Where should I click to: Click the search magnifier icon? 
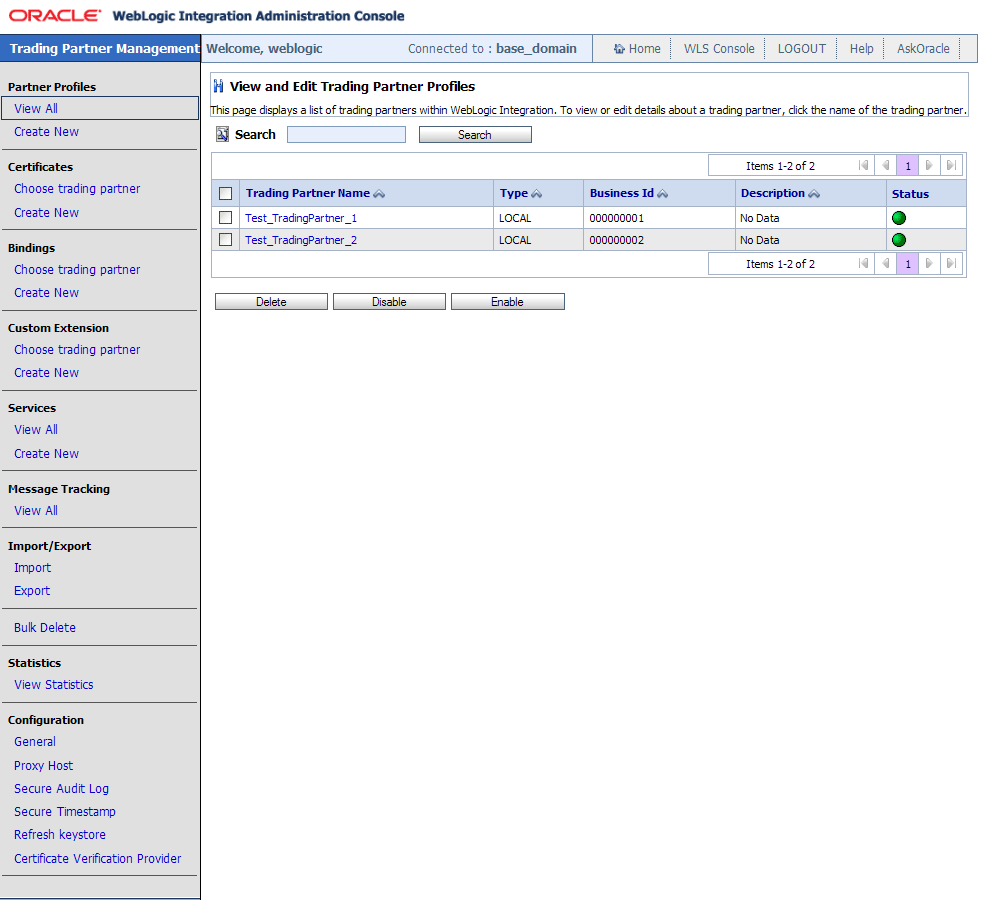point(221,134)
